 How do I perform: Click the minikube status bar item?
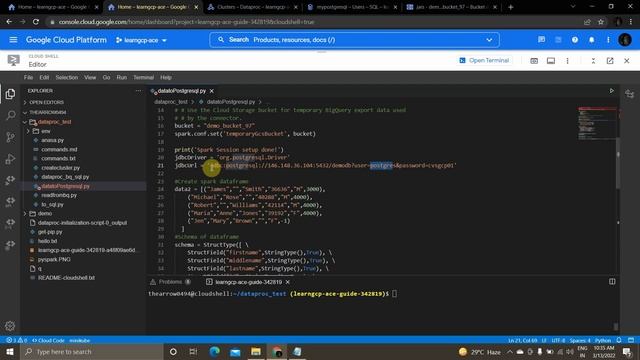tap(80, 340)
